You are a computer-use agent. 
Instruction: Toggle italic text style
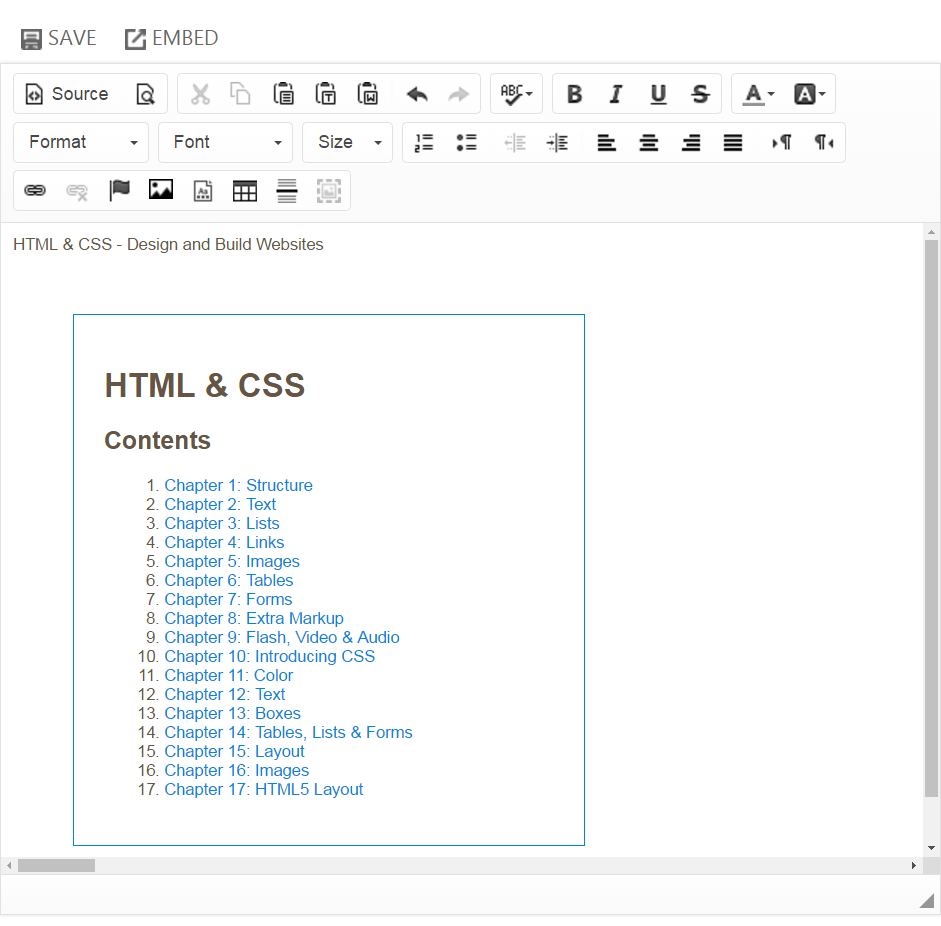[x=616, y=94]
